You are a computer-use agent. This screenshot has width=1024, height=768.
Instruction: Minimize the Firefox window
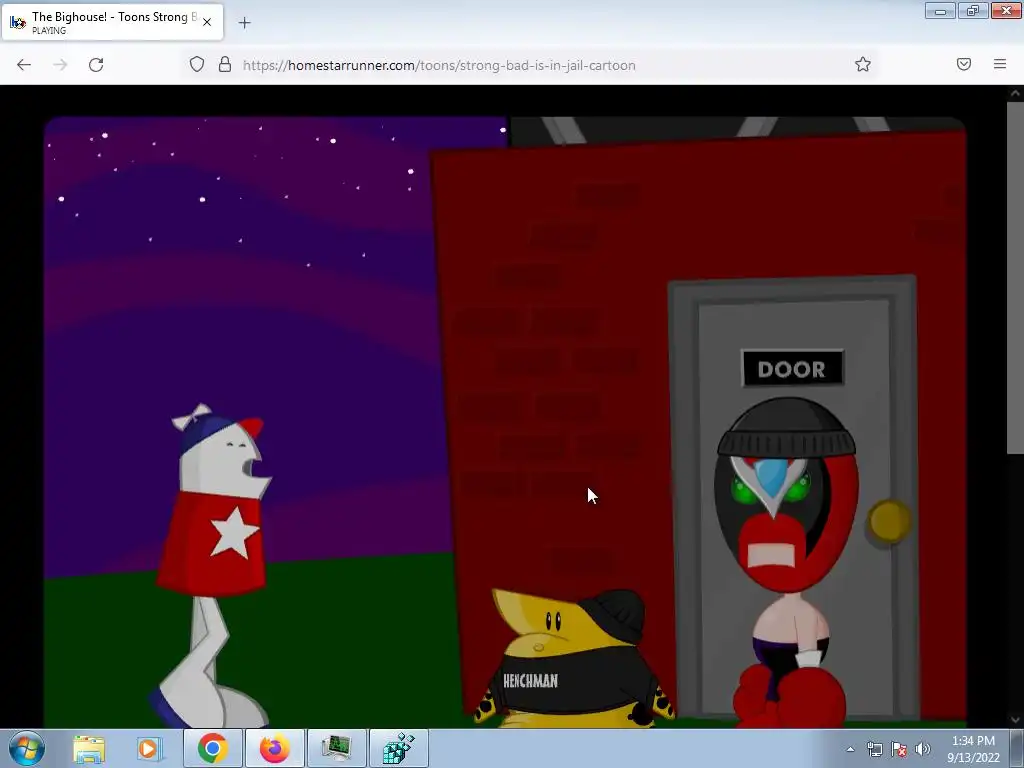click(940, 10)
